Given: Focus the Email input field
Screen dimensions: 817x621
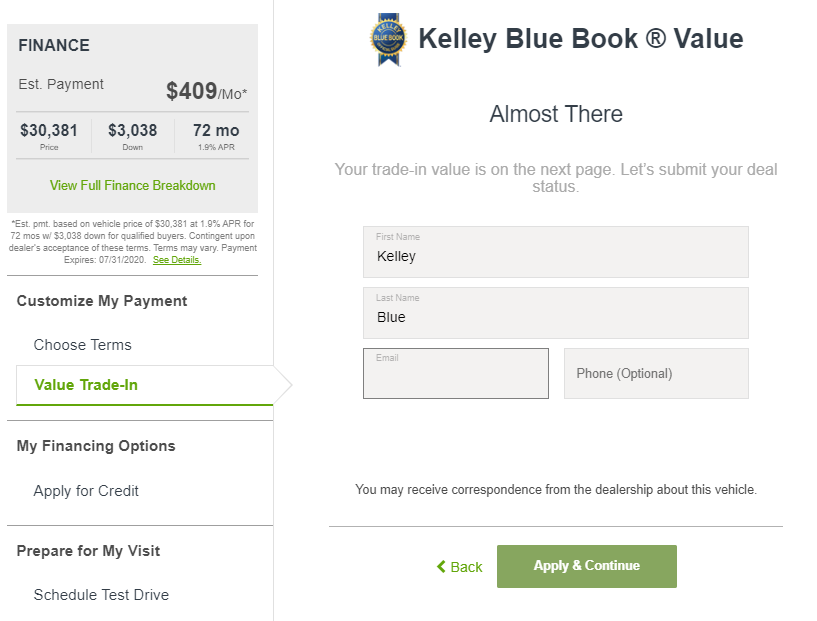Looking at the screenshot, I should [x=455, y=374].
